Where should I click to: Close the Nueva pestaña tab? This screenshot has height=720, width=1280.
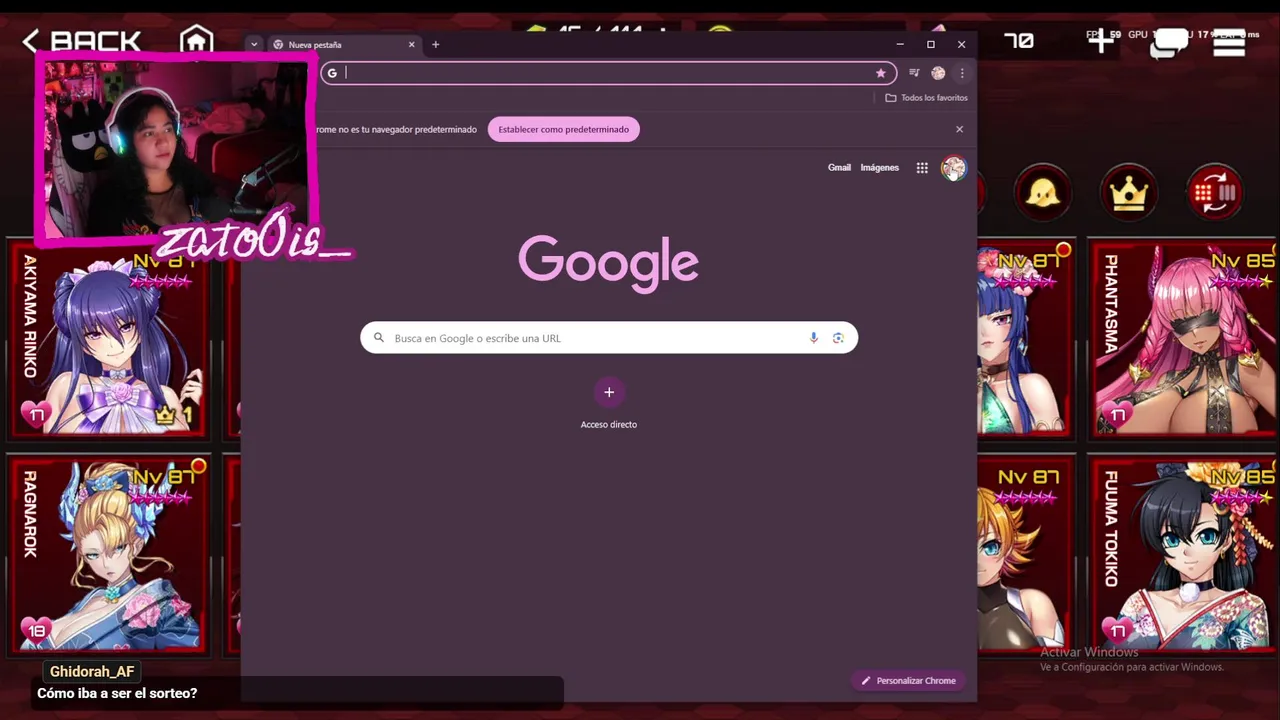[x=411, y=45]
